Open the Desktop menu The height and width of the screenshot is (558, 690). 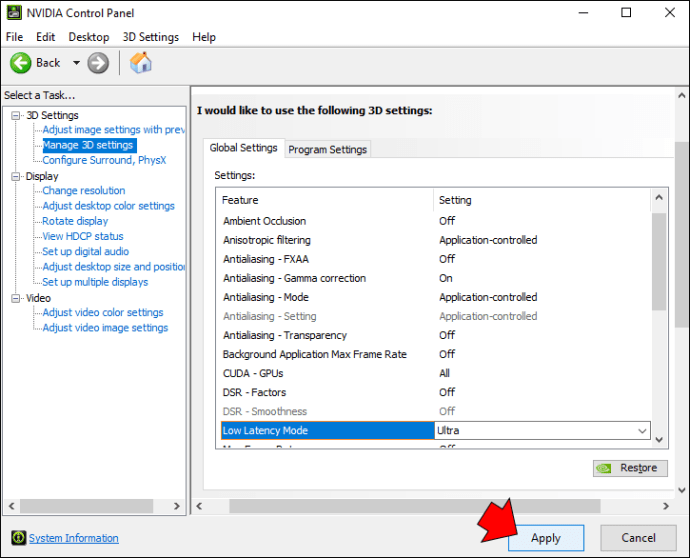tap(89, 37)
